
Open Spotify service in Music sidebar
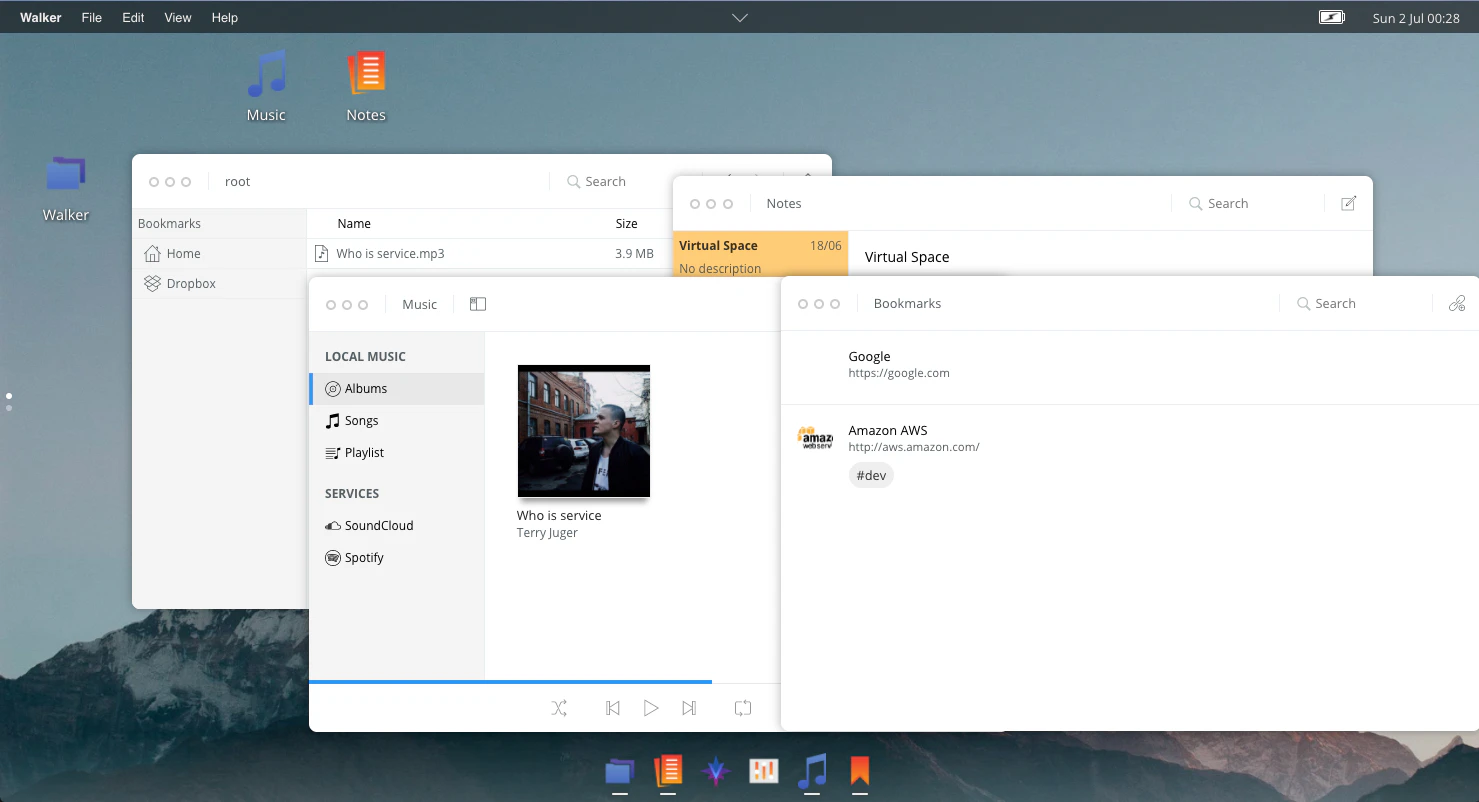364,558
